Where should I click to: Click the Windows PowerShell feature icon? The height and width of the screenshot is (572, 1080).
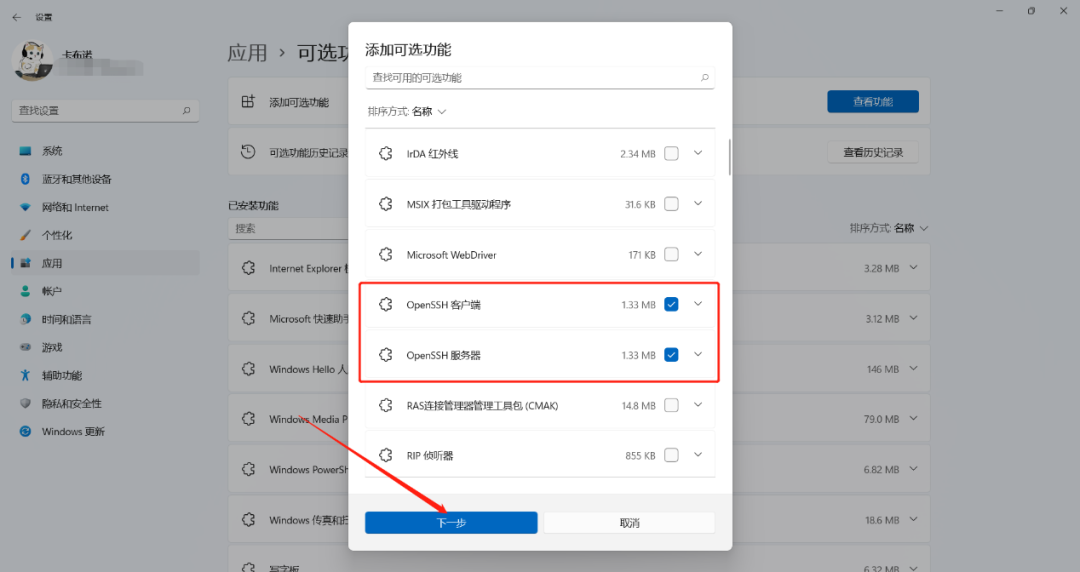249,469
